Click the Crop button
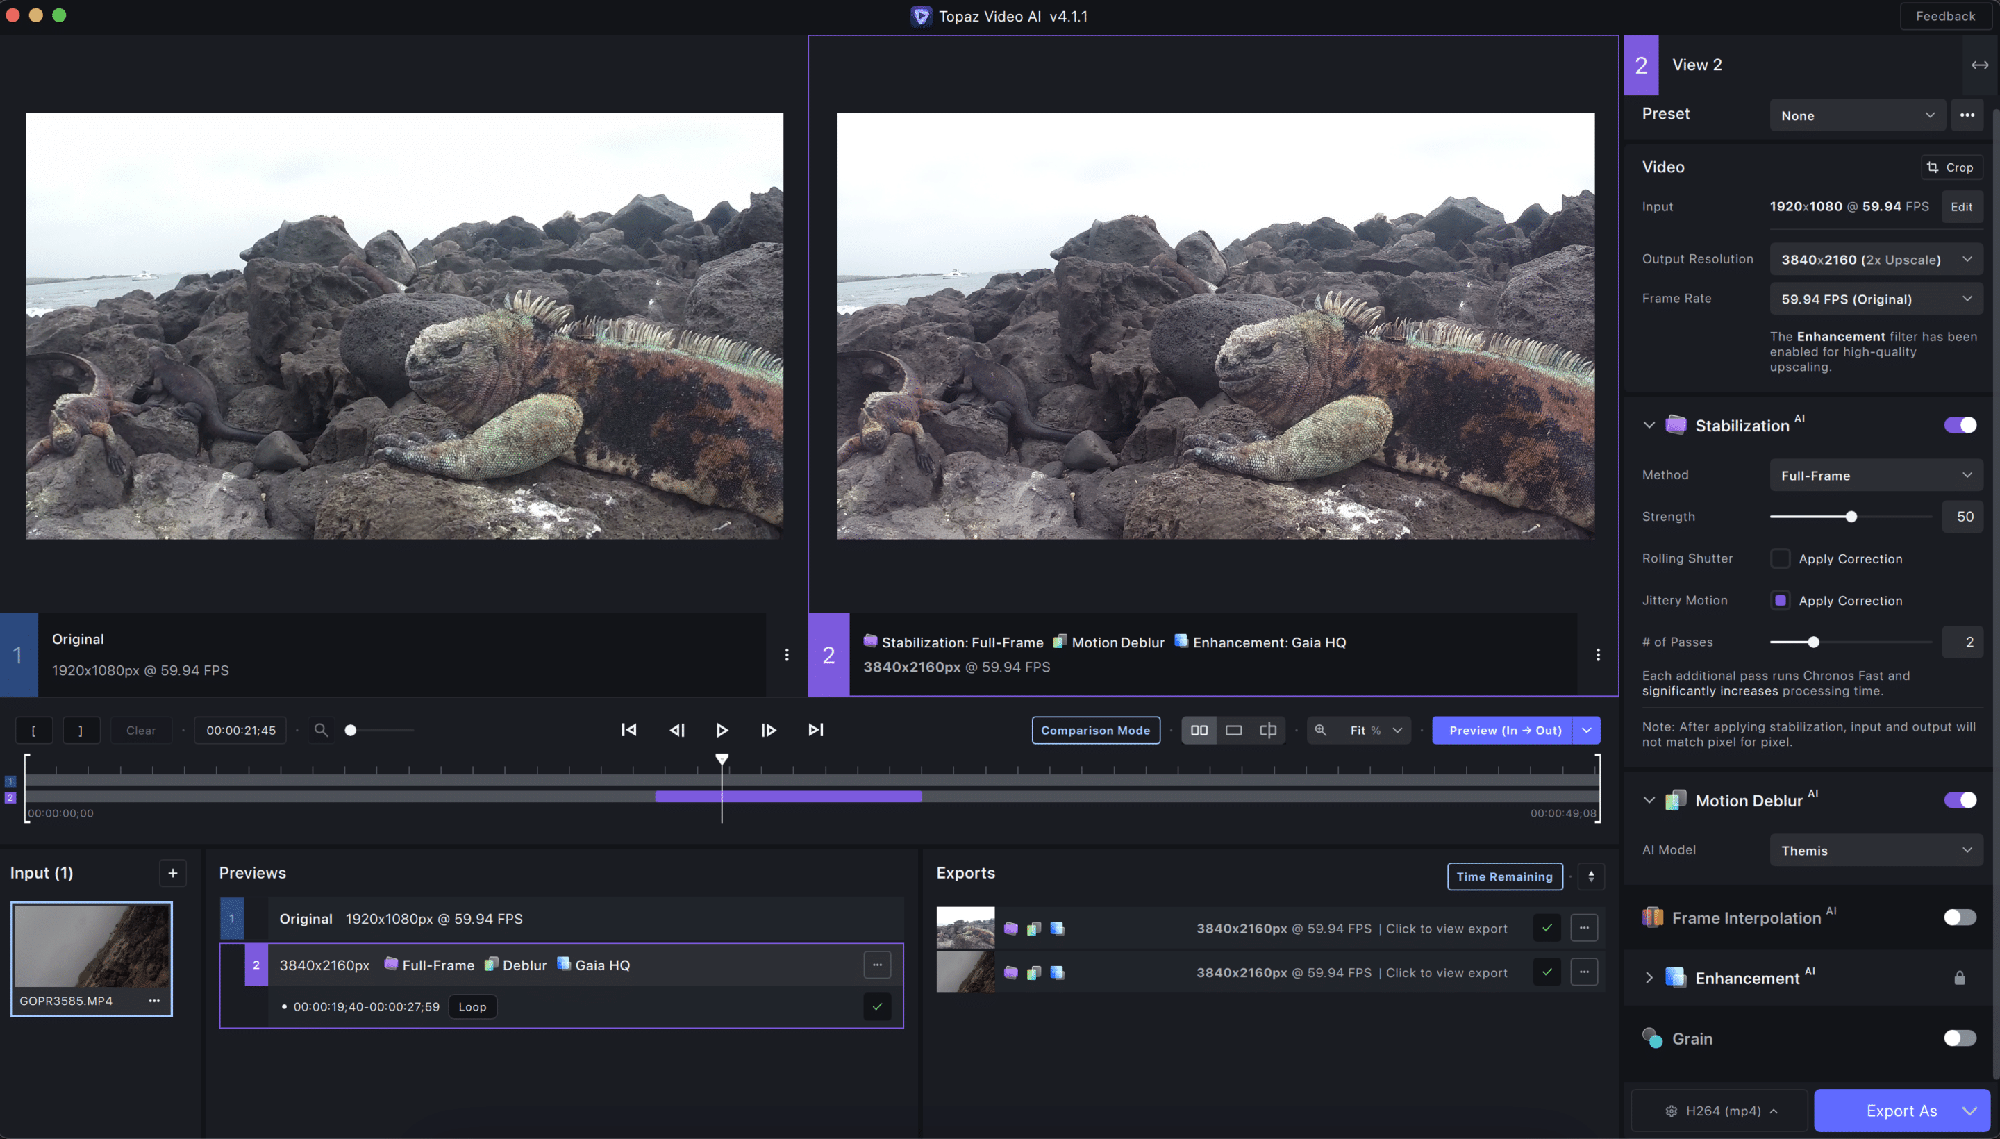 pyautogui.click(x=1950, y=167)
